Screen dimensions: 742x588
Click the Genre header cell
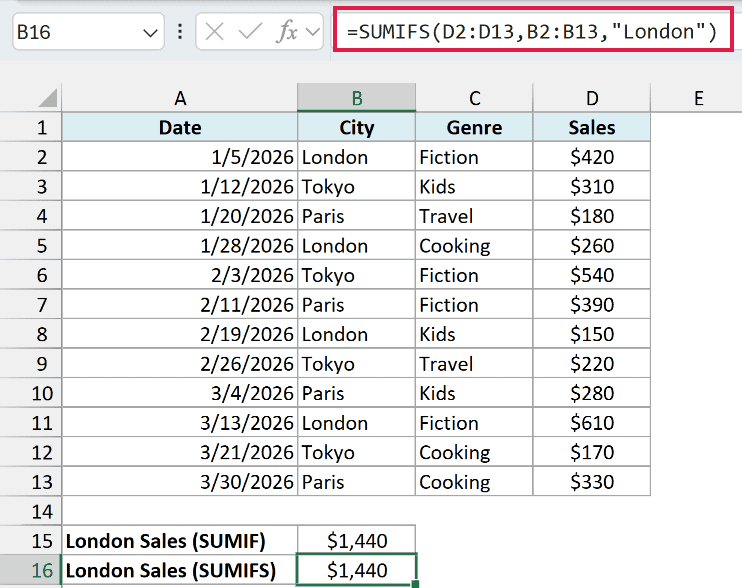(x=474, y=127)
